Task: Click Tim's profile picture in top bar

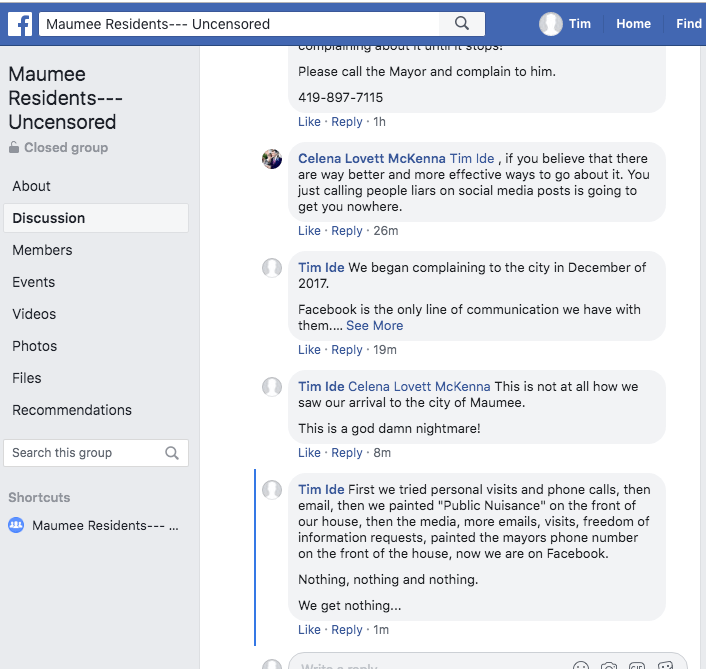Action: pyautogui.click(x=551, y=24)
